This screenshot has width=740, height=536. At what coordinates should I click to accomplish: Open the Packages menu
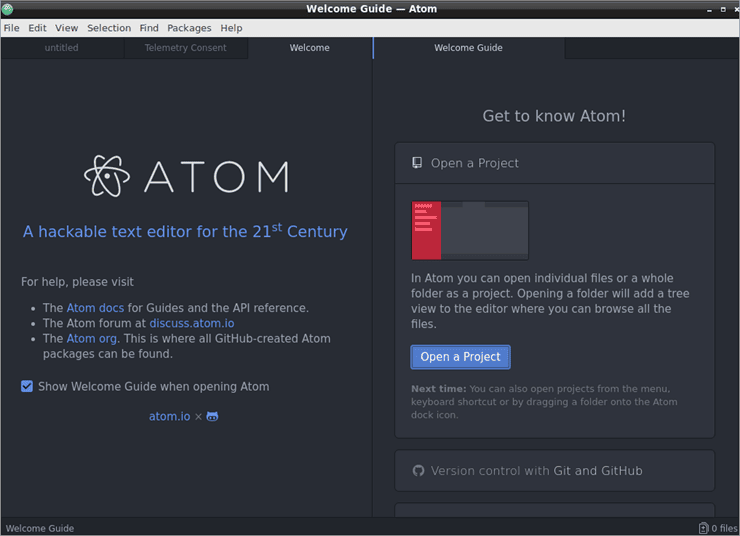point(189,28)
